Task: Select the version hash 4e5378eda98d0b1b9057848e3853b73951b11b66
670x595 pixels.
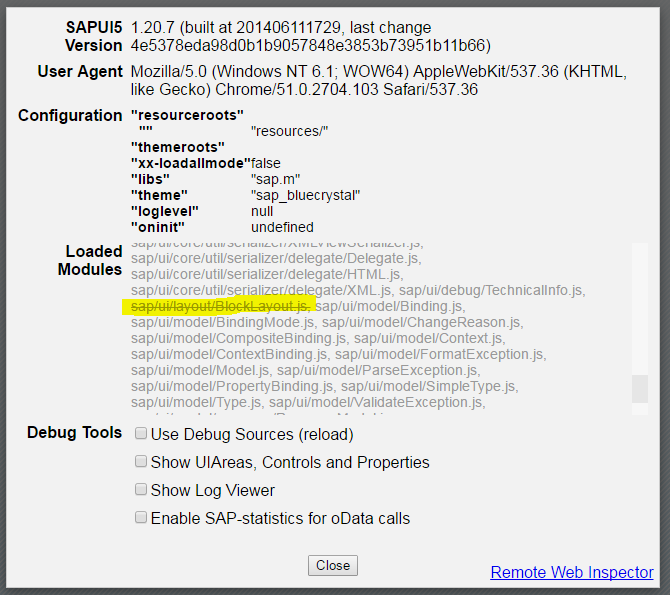Action: coord(308,45)
